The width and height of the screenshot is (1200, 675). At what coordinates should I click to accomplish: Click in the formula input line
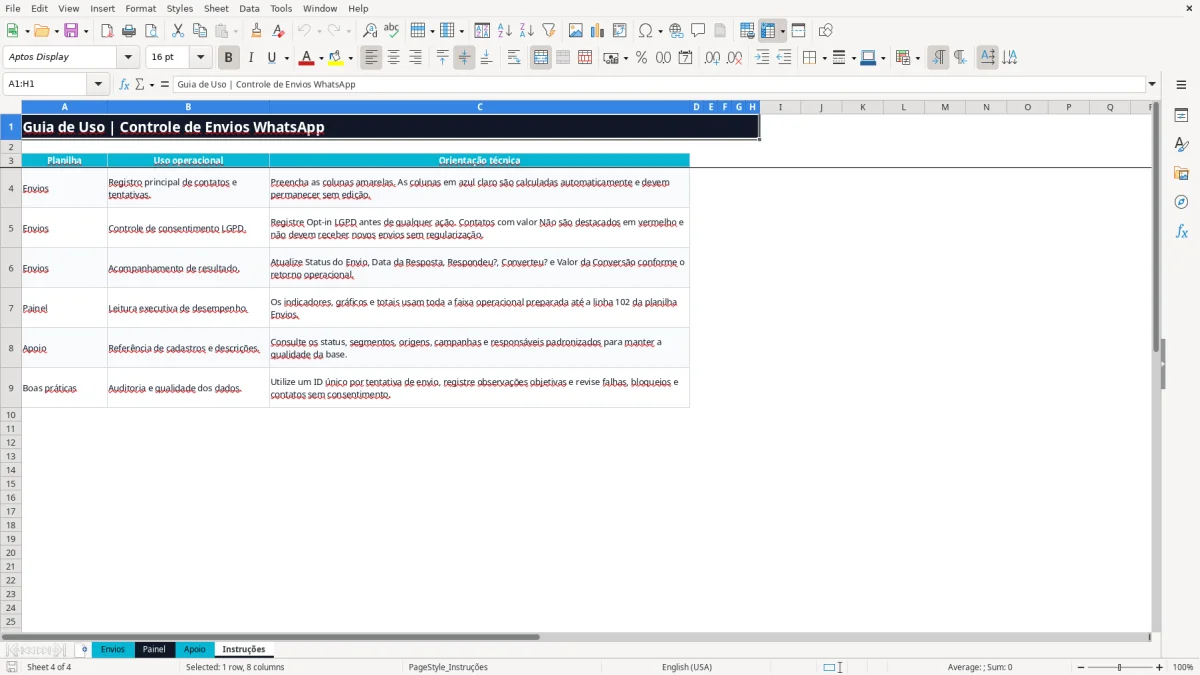click(658, 84)
